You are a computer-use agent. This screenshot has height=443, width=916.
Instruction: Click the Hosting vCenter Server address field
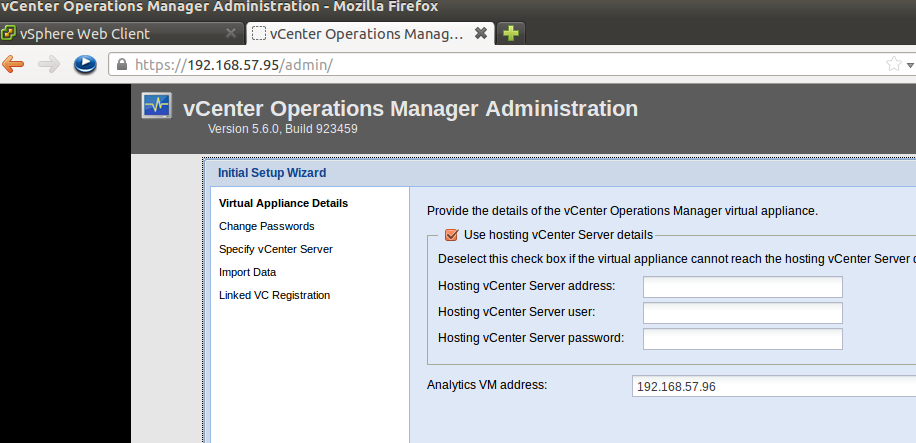tap(742, 287)
